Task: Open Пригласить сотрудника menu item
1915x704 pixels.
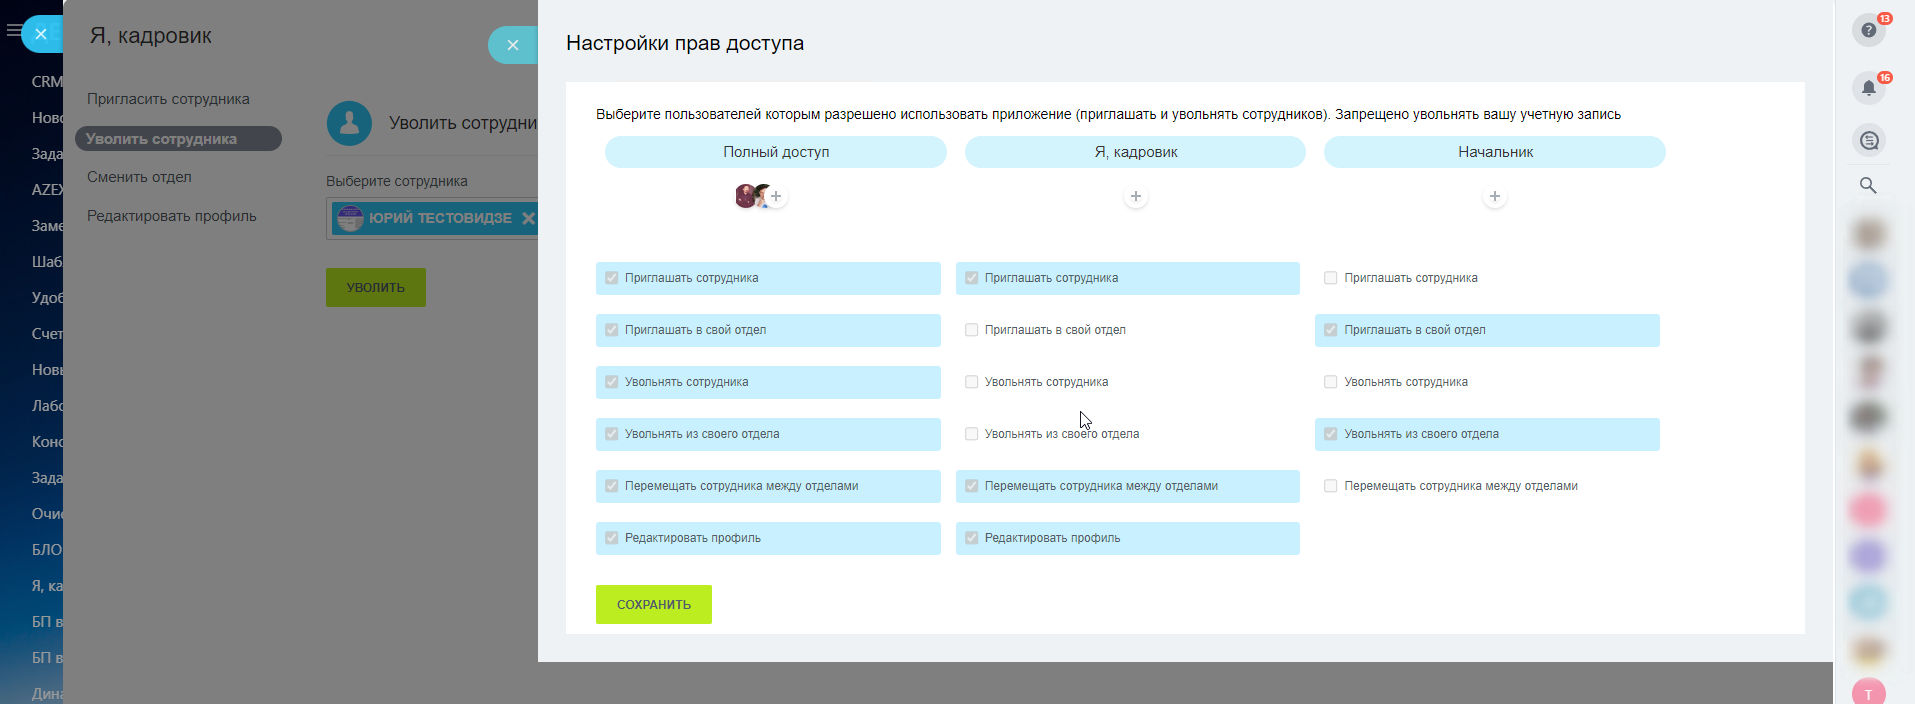Action: tap(168, 99)
